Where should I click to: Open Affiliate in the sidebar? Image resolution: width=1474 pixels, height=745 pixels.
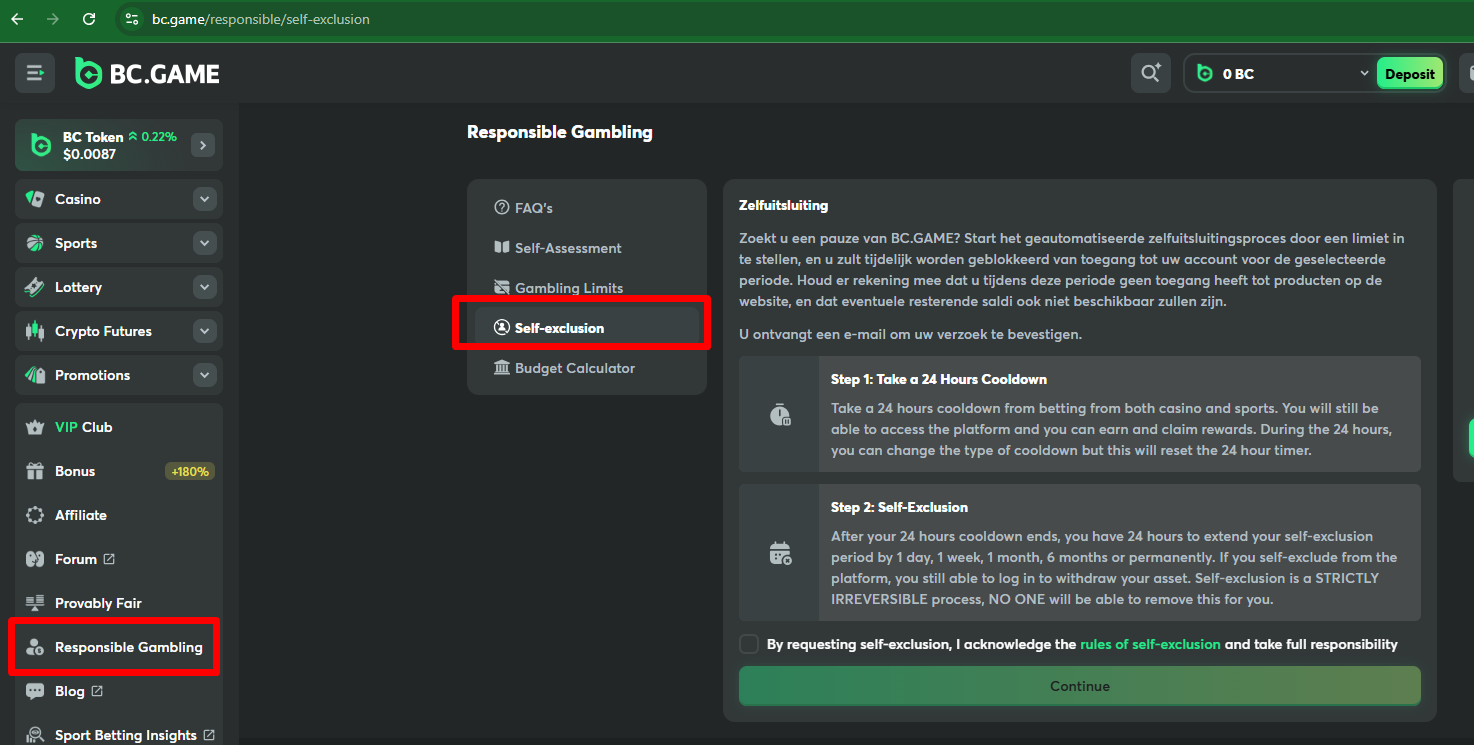point(80,515)
